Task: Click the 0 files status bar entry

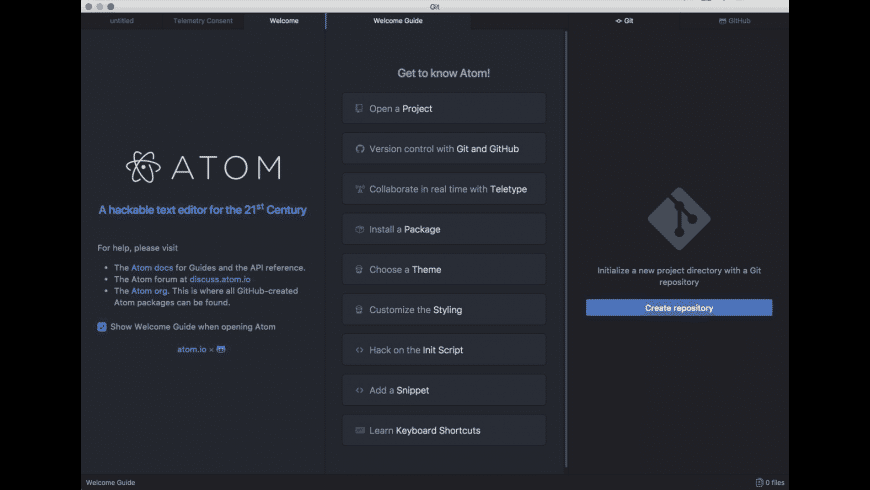Action: click(770, 483)
